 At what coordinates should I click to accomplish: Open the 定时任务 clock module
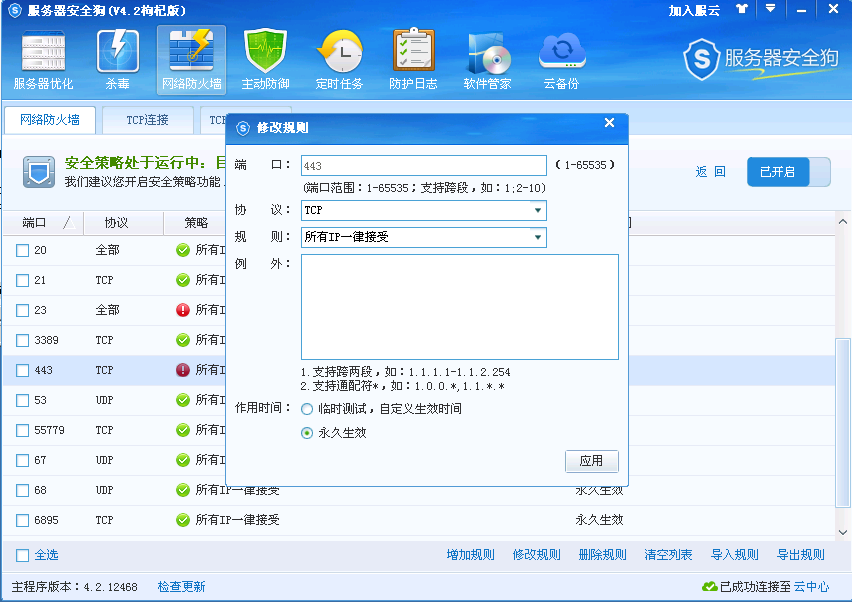[x=339, y=60]
